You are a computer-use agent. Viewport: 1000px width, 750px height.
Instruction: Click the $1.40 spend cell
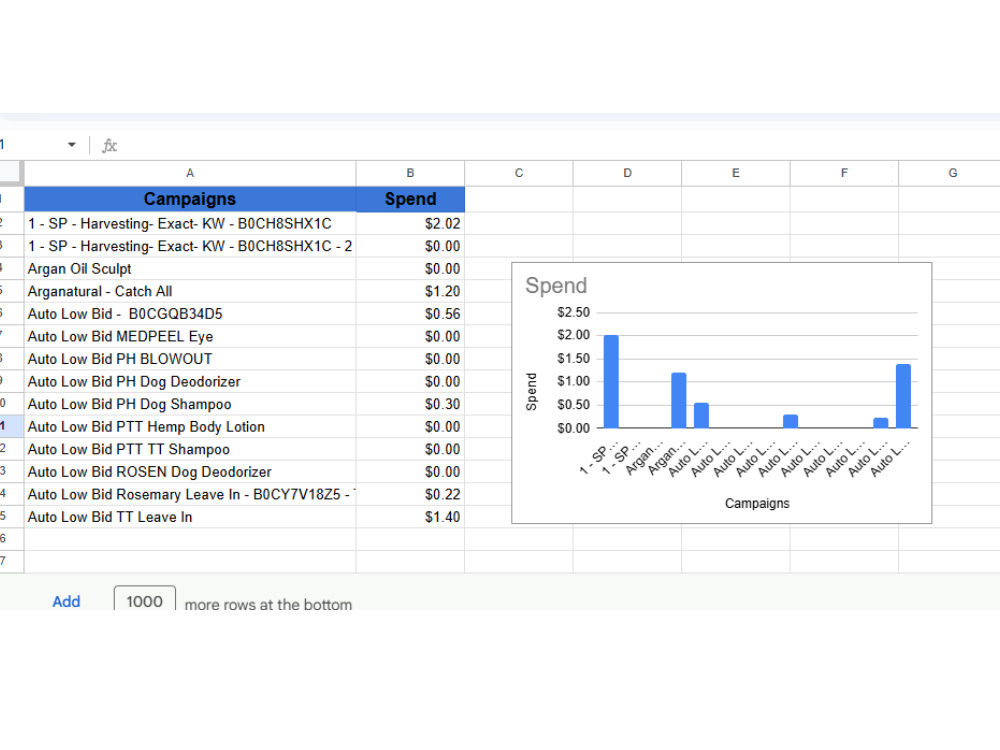point(410,517)
